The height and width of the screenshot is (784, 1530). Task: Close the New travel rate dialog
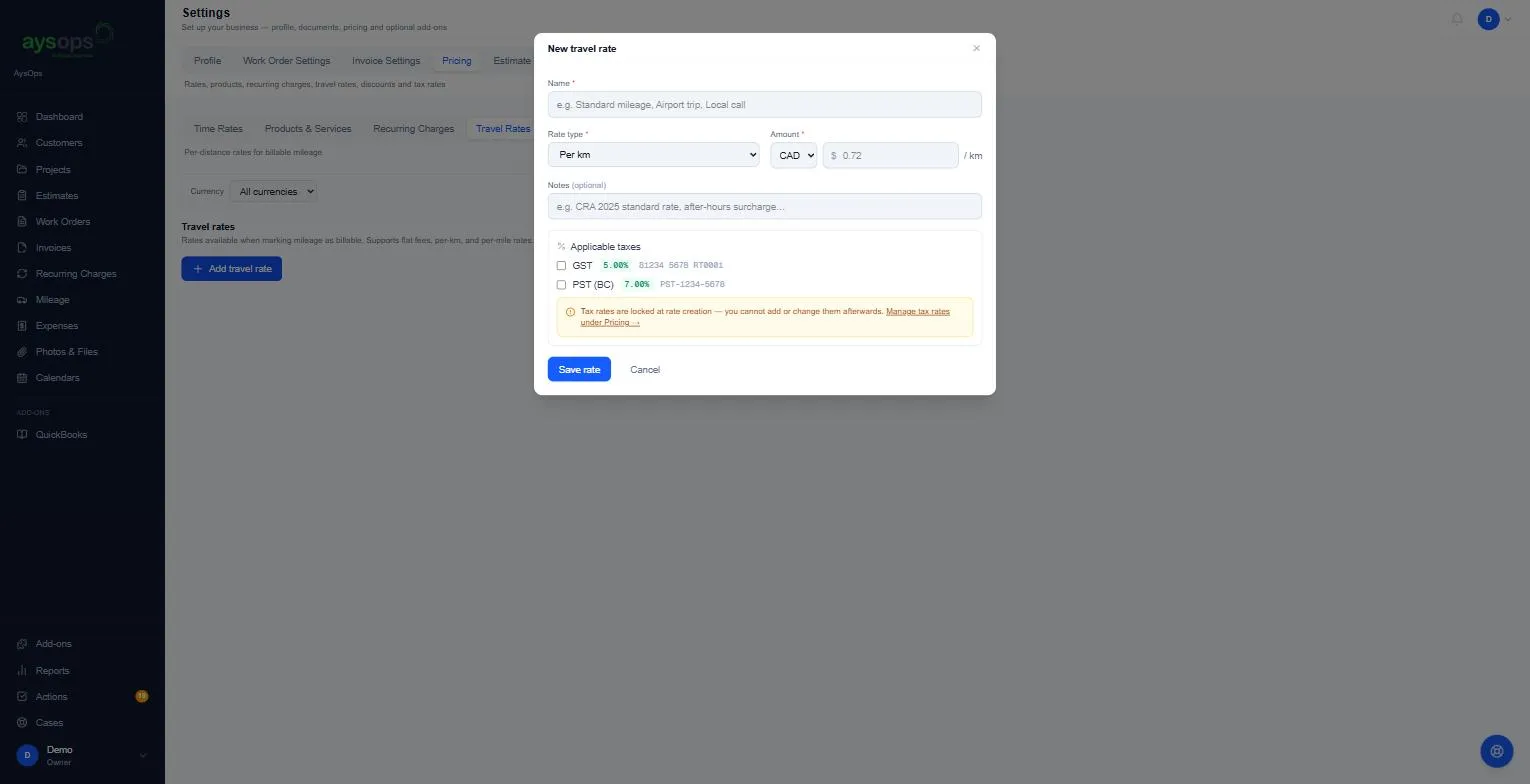click(977, 48)
